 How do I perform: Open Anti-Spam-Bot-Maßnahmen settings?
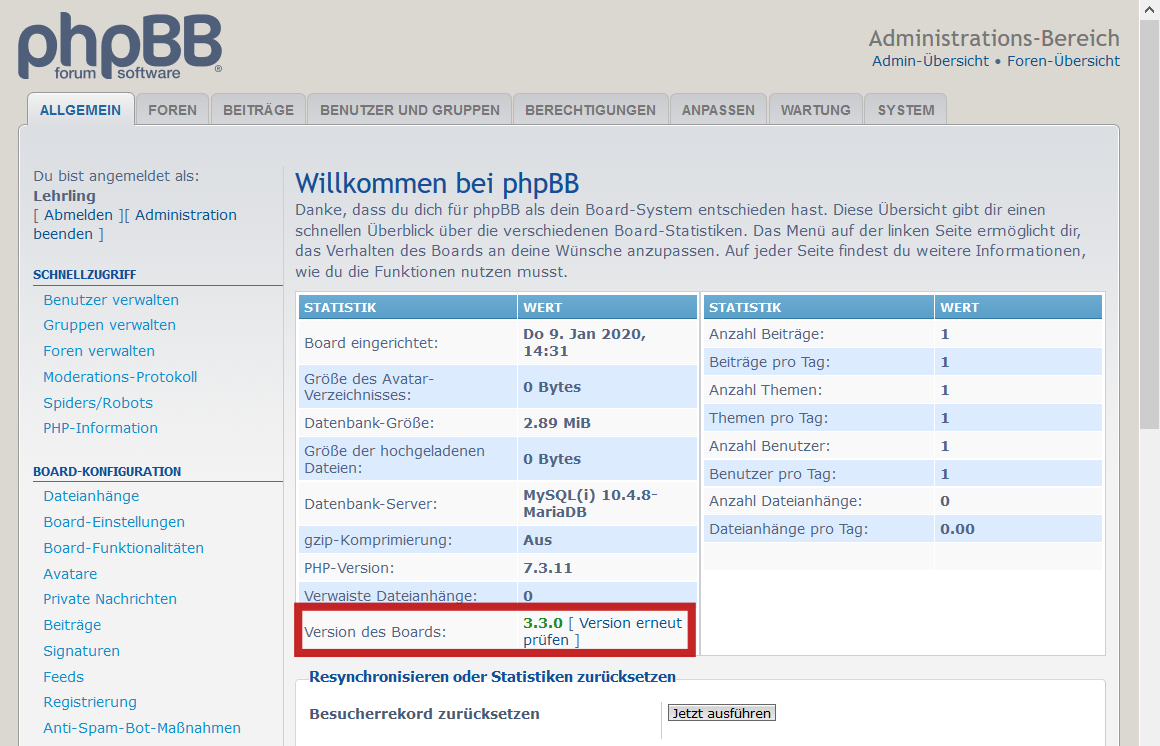click(142, 727)
